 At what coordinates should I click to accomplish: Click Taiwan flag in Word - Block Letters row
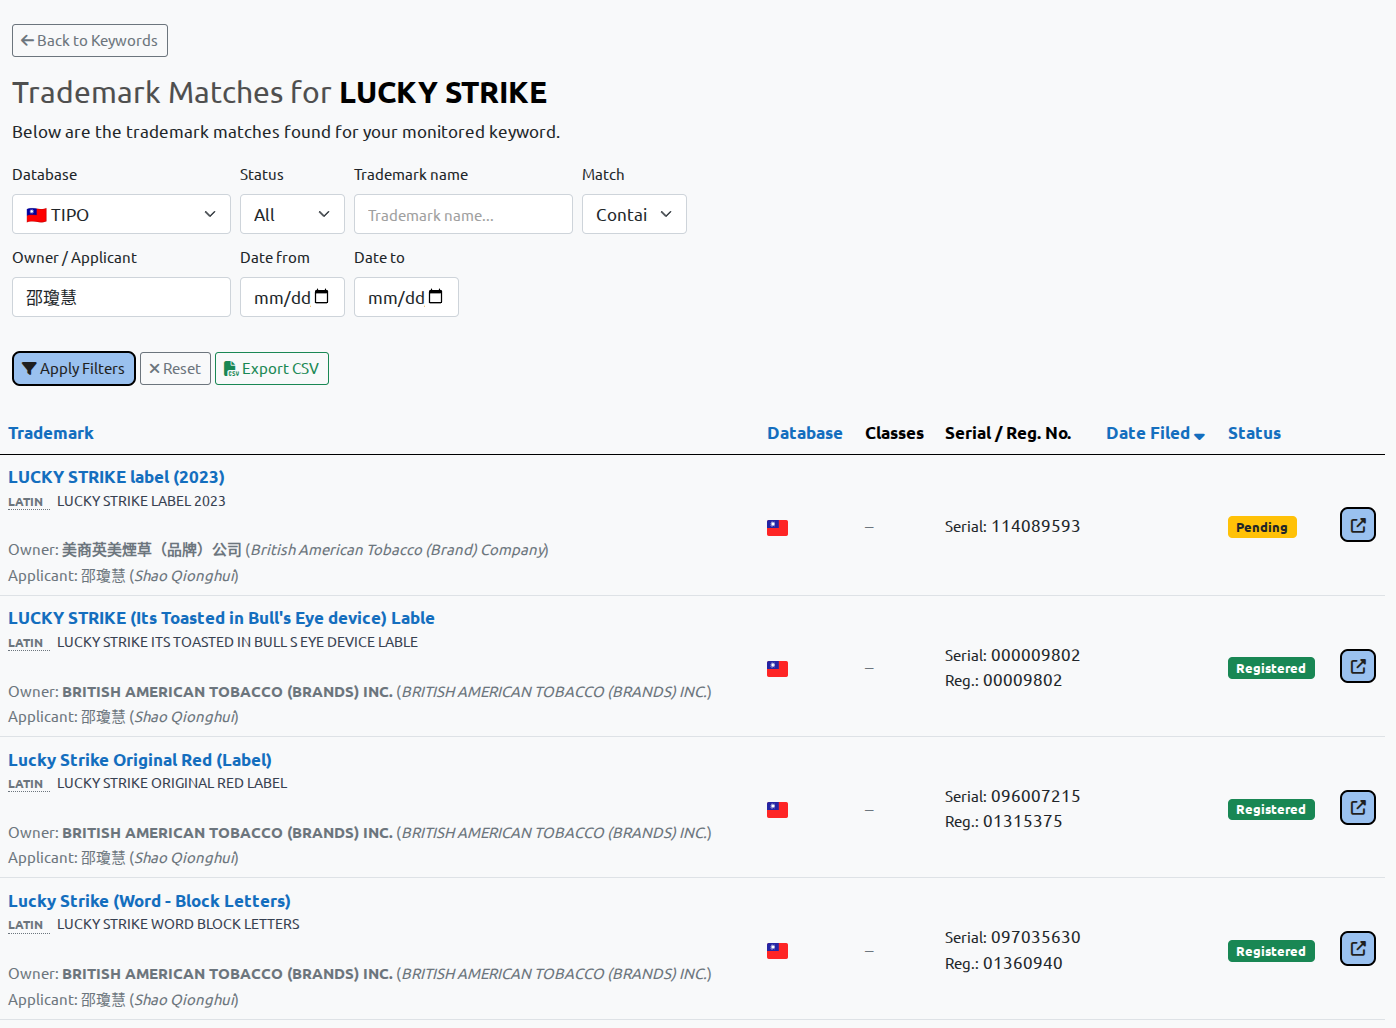[777, 950]
